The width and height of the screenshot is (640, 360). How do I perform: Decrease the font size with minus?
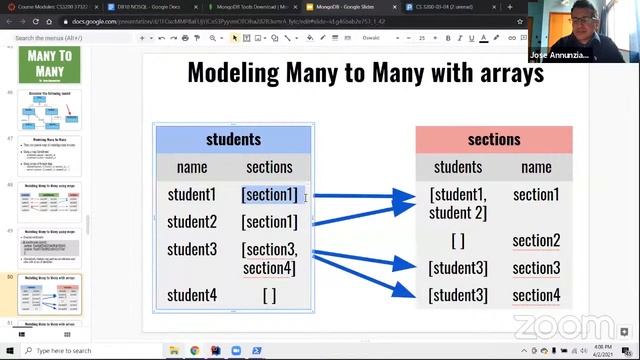(x=409, y=38)
